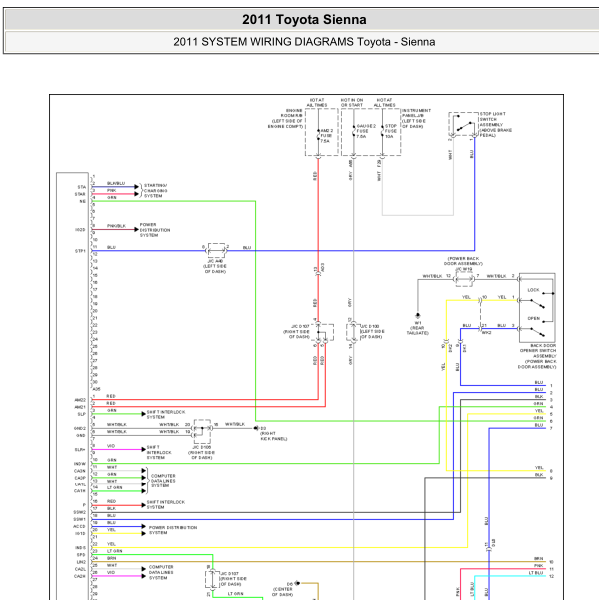This screenshot has width=599, height=600.
Task: Click the J/C D106 junction connector symbol
Action: pyautogui.click(x=202, y=431)
